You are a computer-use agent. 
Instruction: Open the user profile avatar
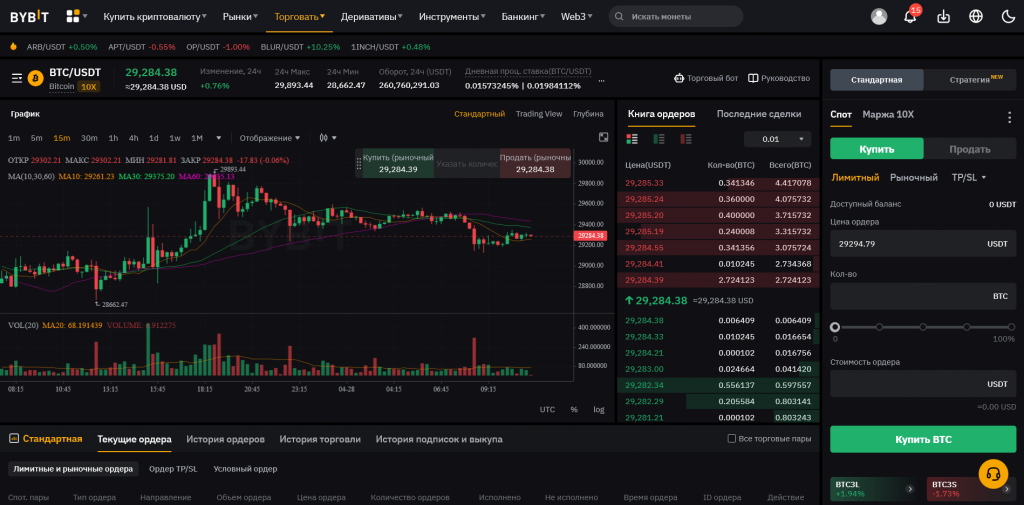[879, 17]
